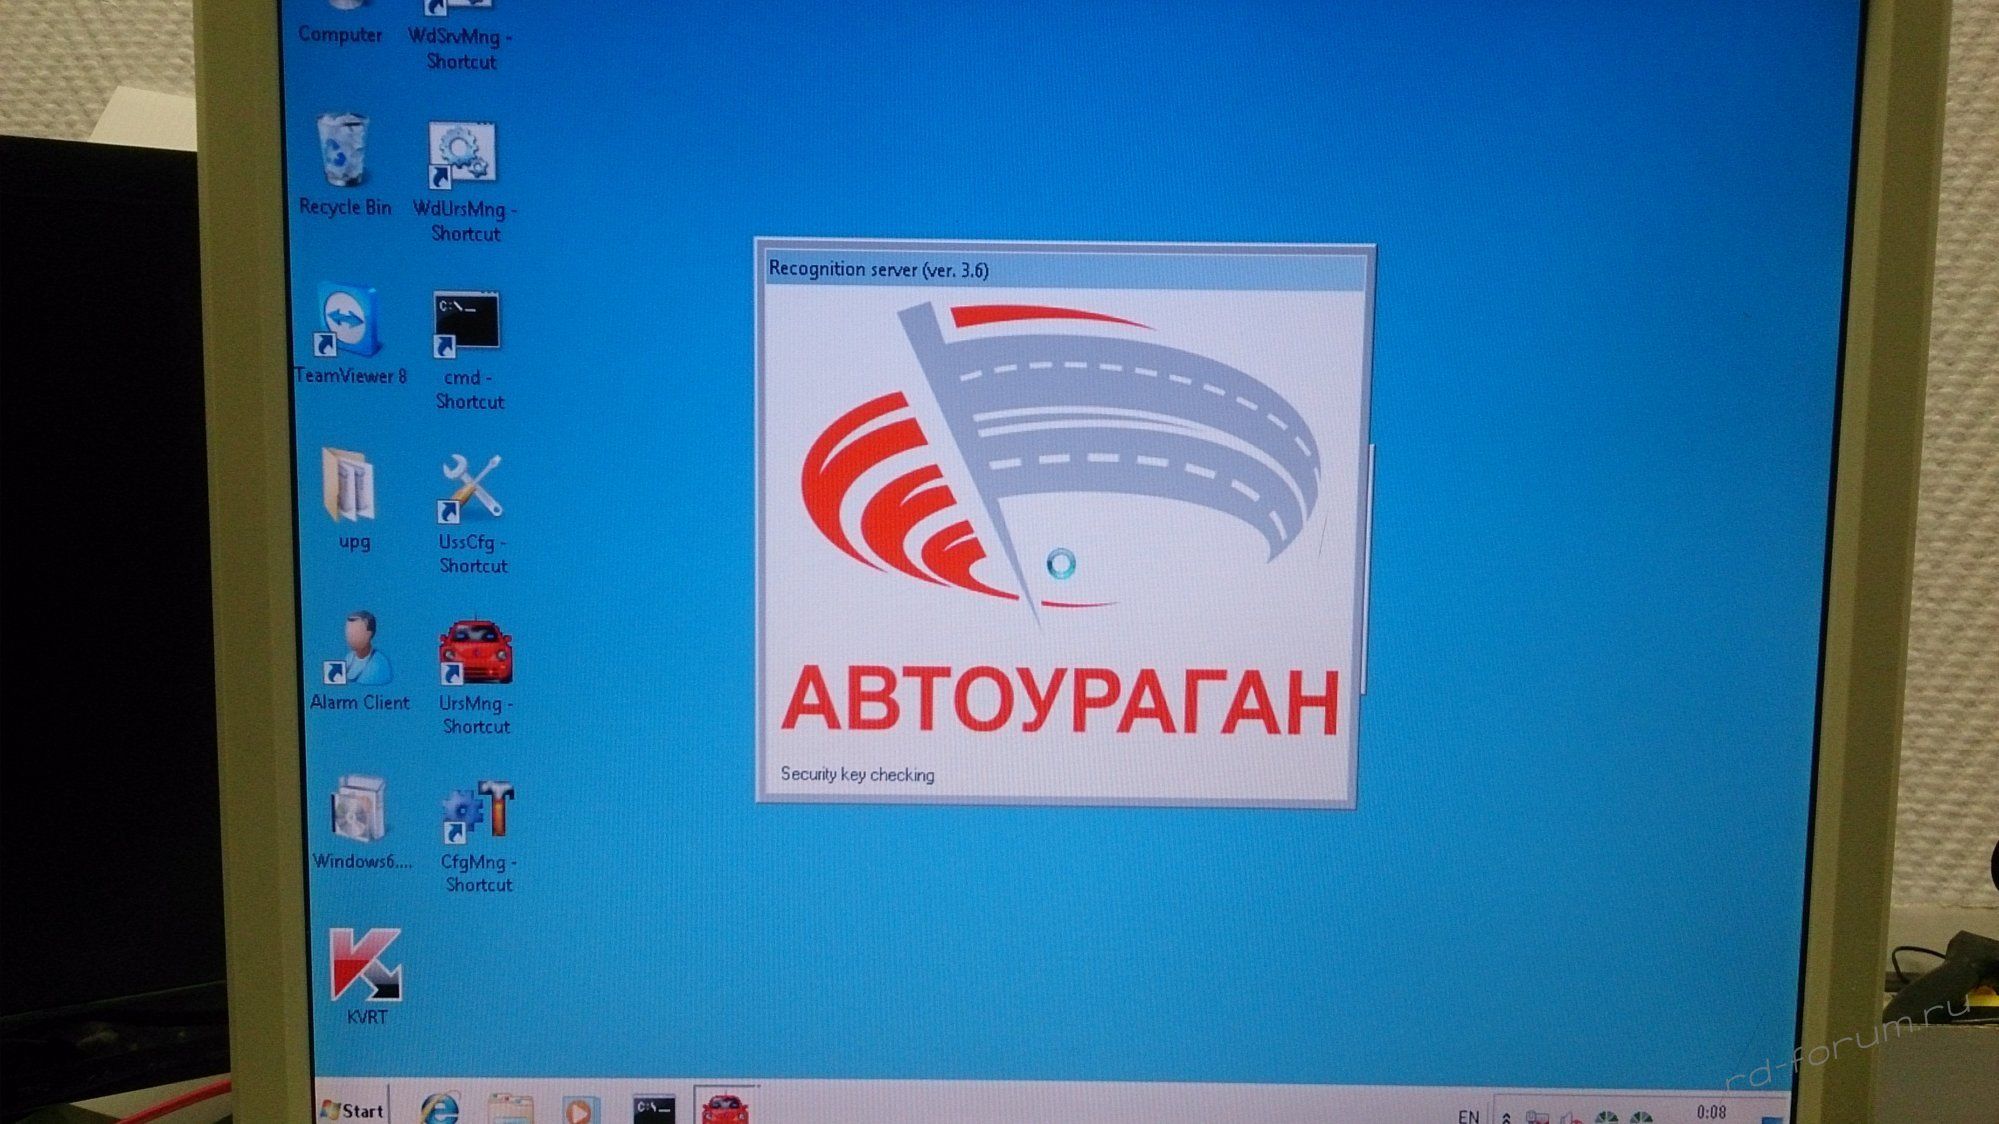Click the Recognition server (ver. 3.6) title
This screenshot has height=1124, width=1999.
coord(878,269)
